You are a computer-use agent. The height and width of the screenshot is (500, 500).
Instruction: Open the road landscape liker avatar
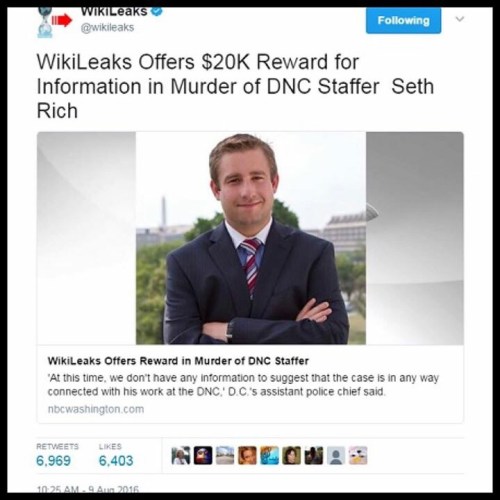[x=225, y=455]
